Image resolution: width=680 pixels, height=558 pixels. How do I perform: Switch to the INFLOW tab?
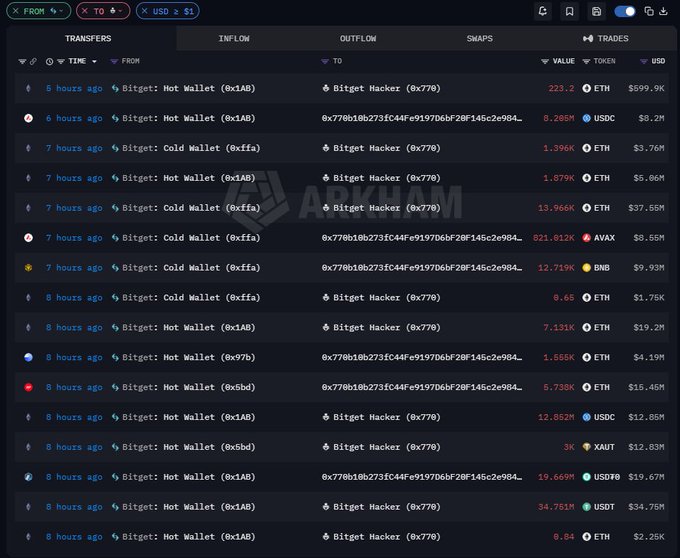click(x=234, y=38)
